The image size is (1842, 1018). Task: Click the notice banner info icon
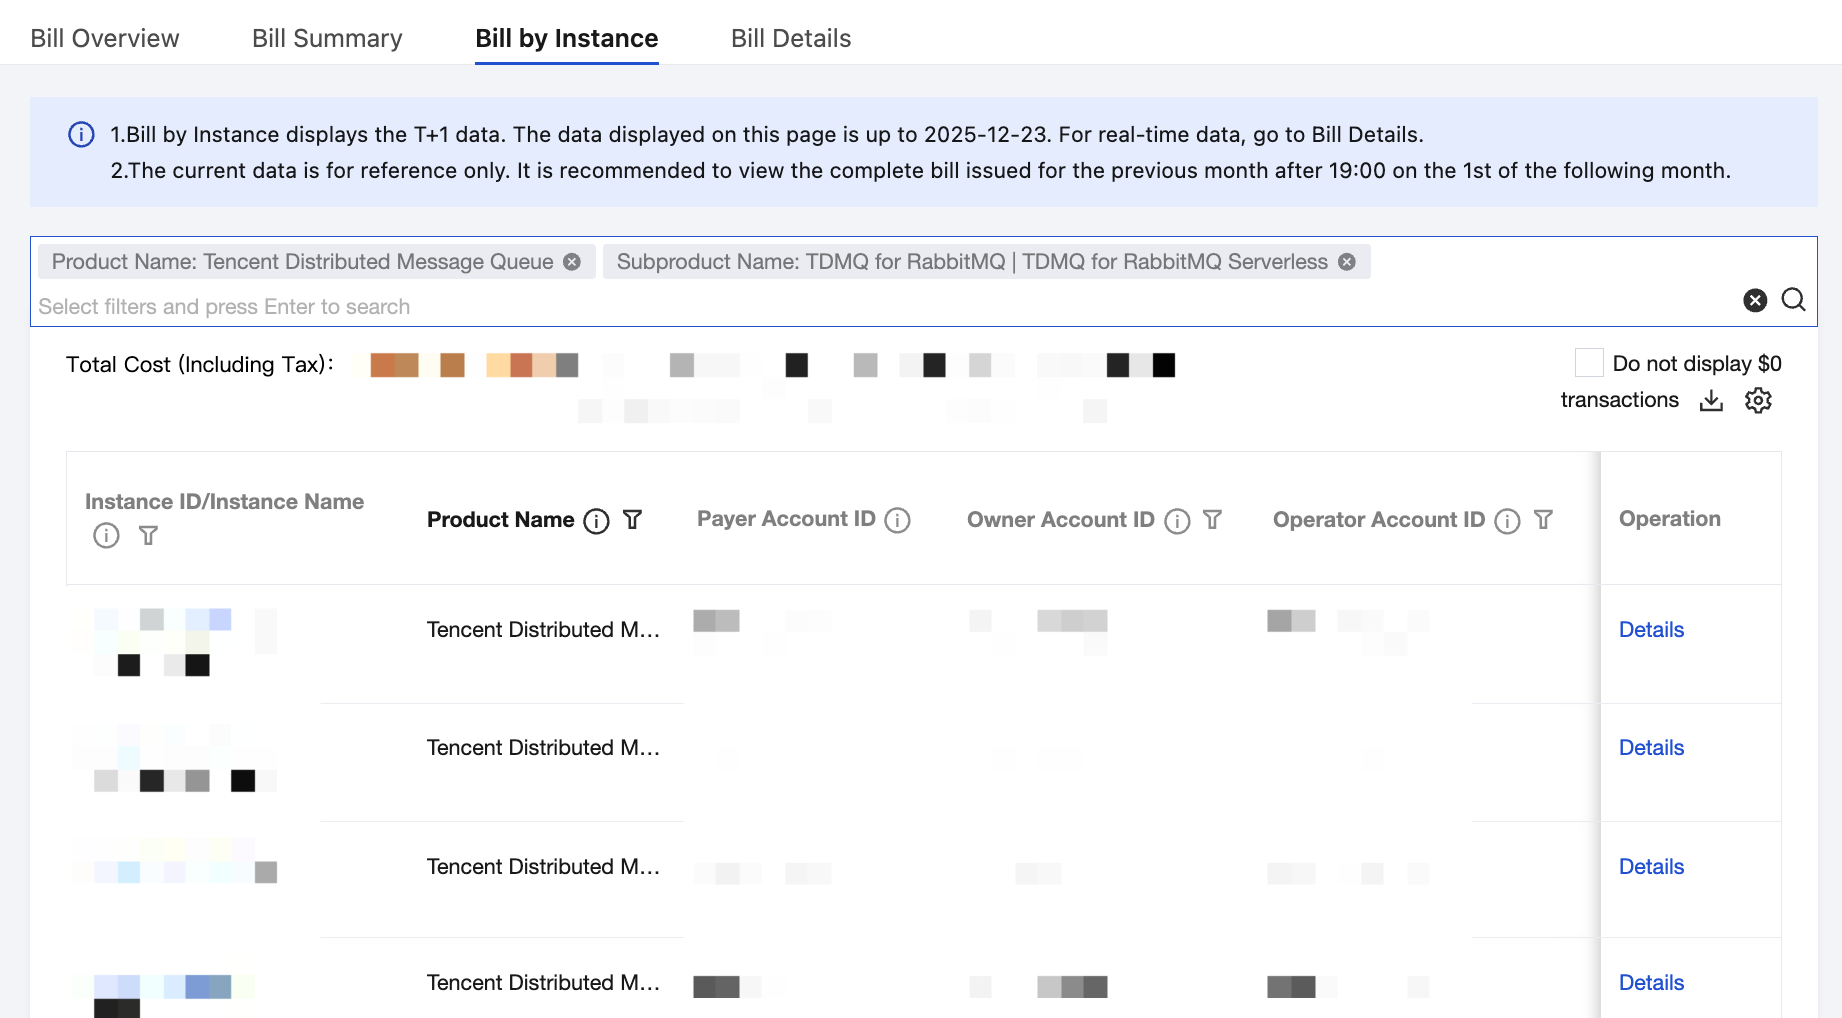coord(81,135)
